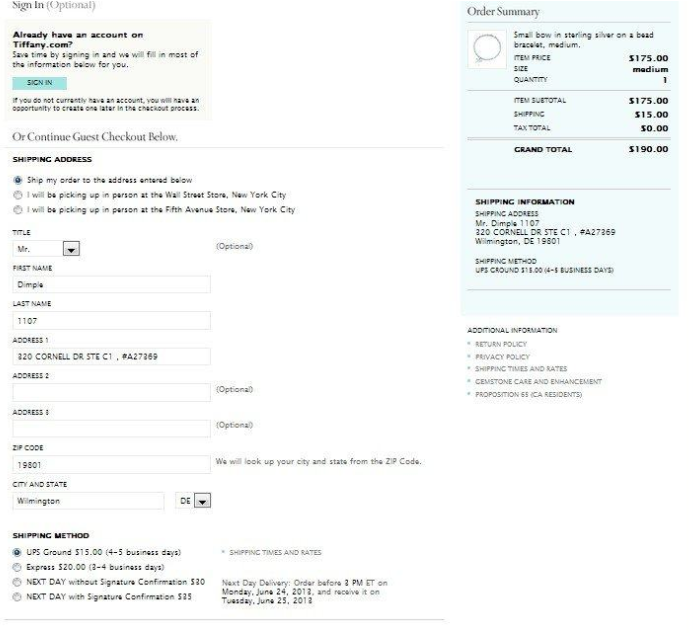Open the Return Policy link
The height and width of the screenshot is (637, 693).
pos(501,344)
